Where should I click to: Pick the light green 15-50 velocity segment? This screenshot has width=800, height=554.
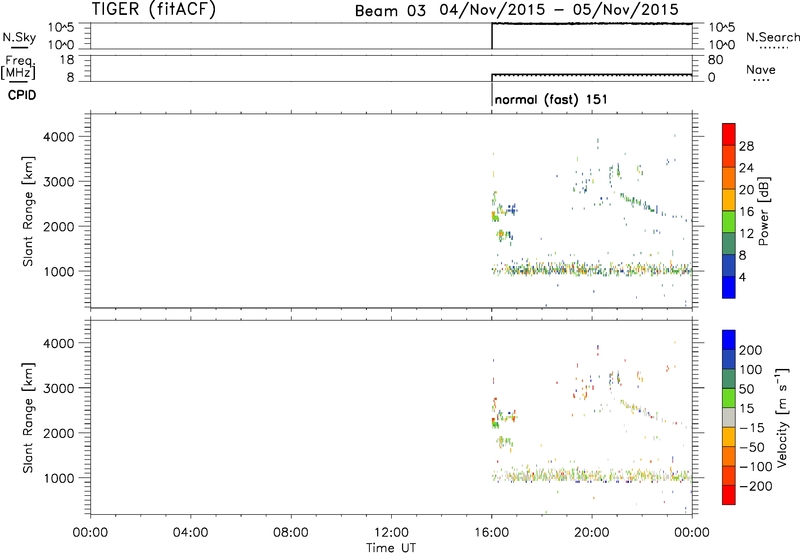(x=729, y=398)
